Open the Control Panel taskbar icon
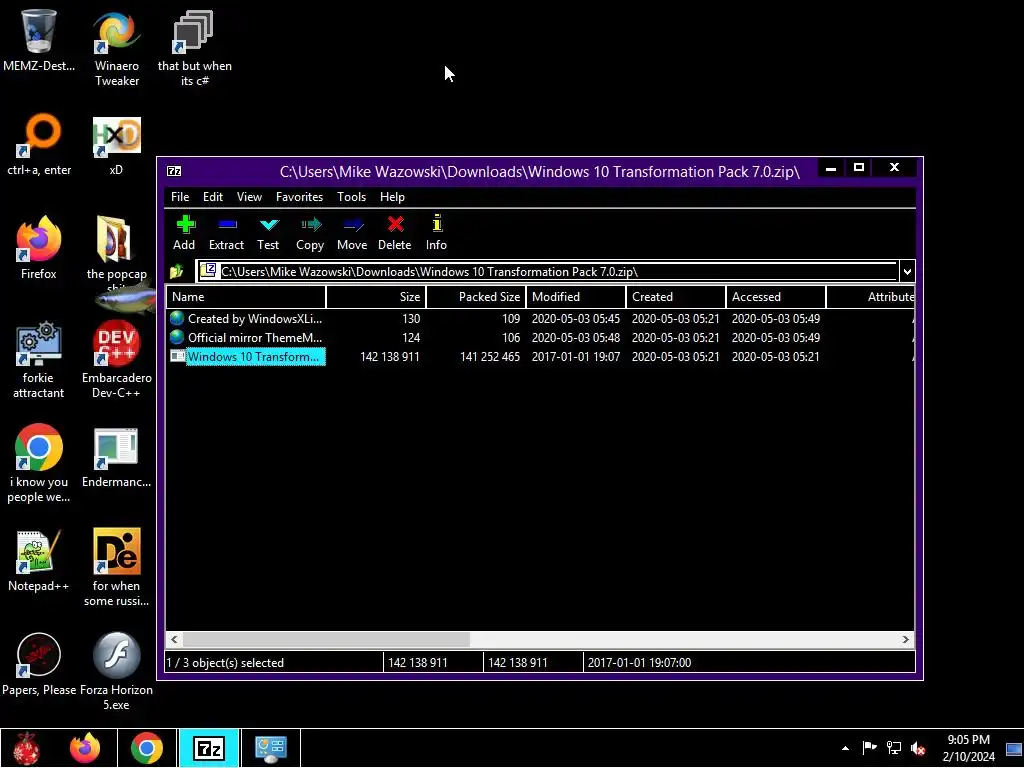Viewport: 1024px width, 768px height. (x=270, y=748)
